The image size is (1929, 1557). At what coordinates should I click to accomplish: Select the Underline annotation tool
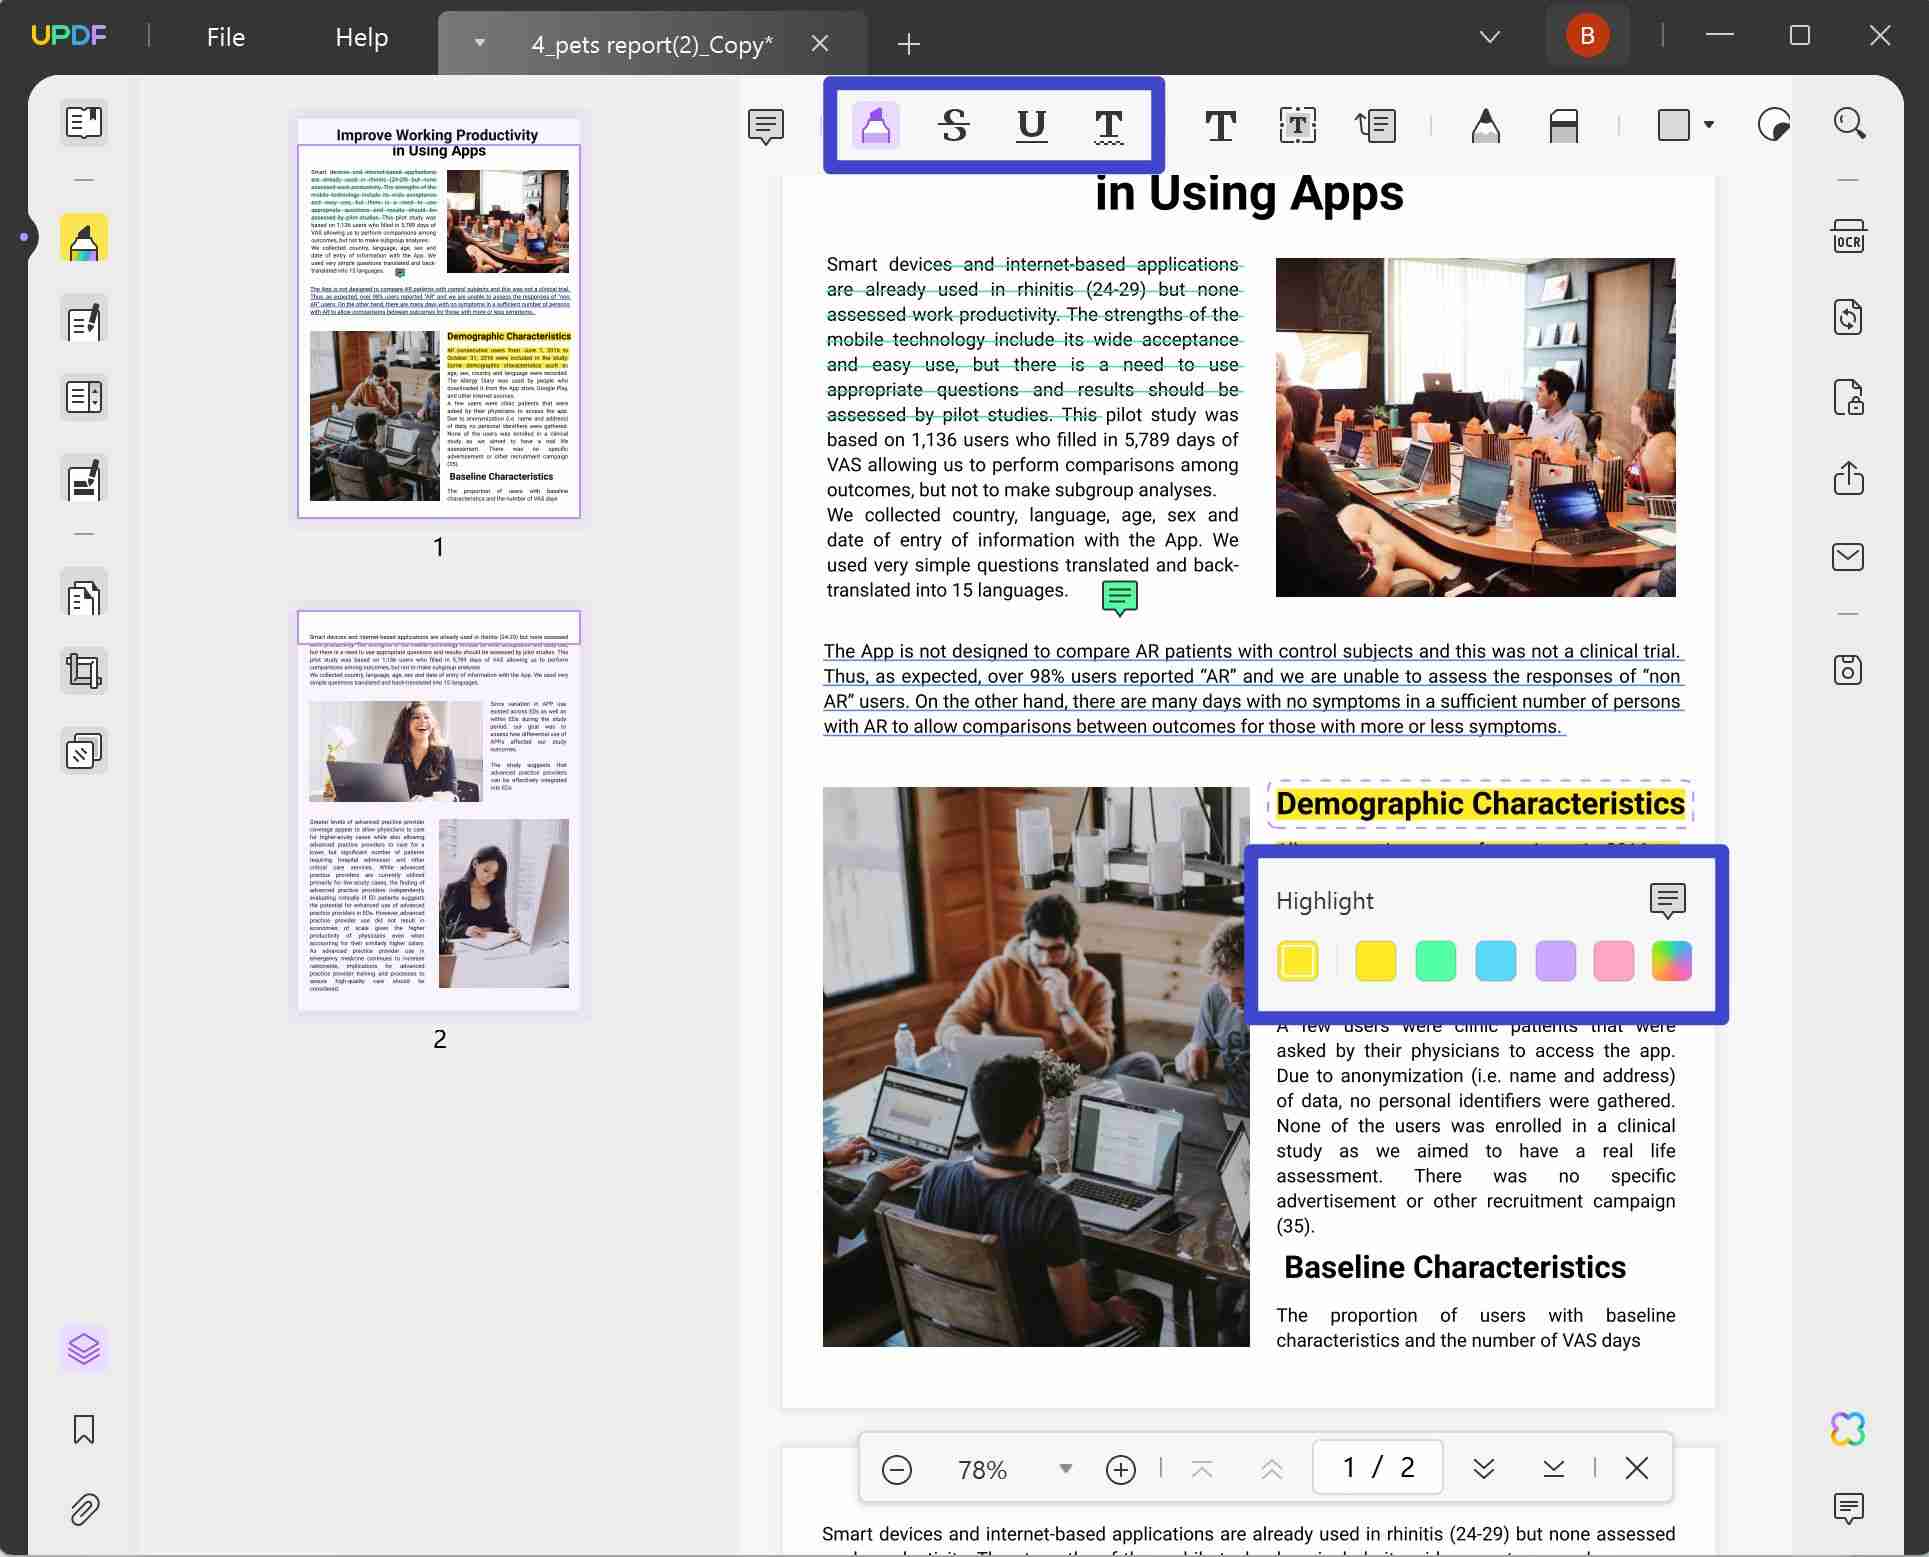pos(1031,125)
